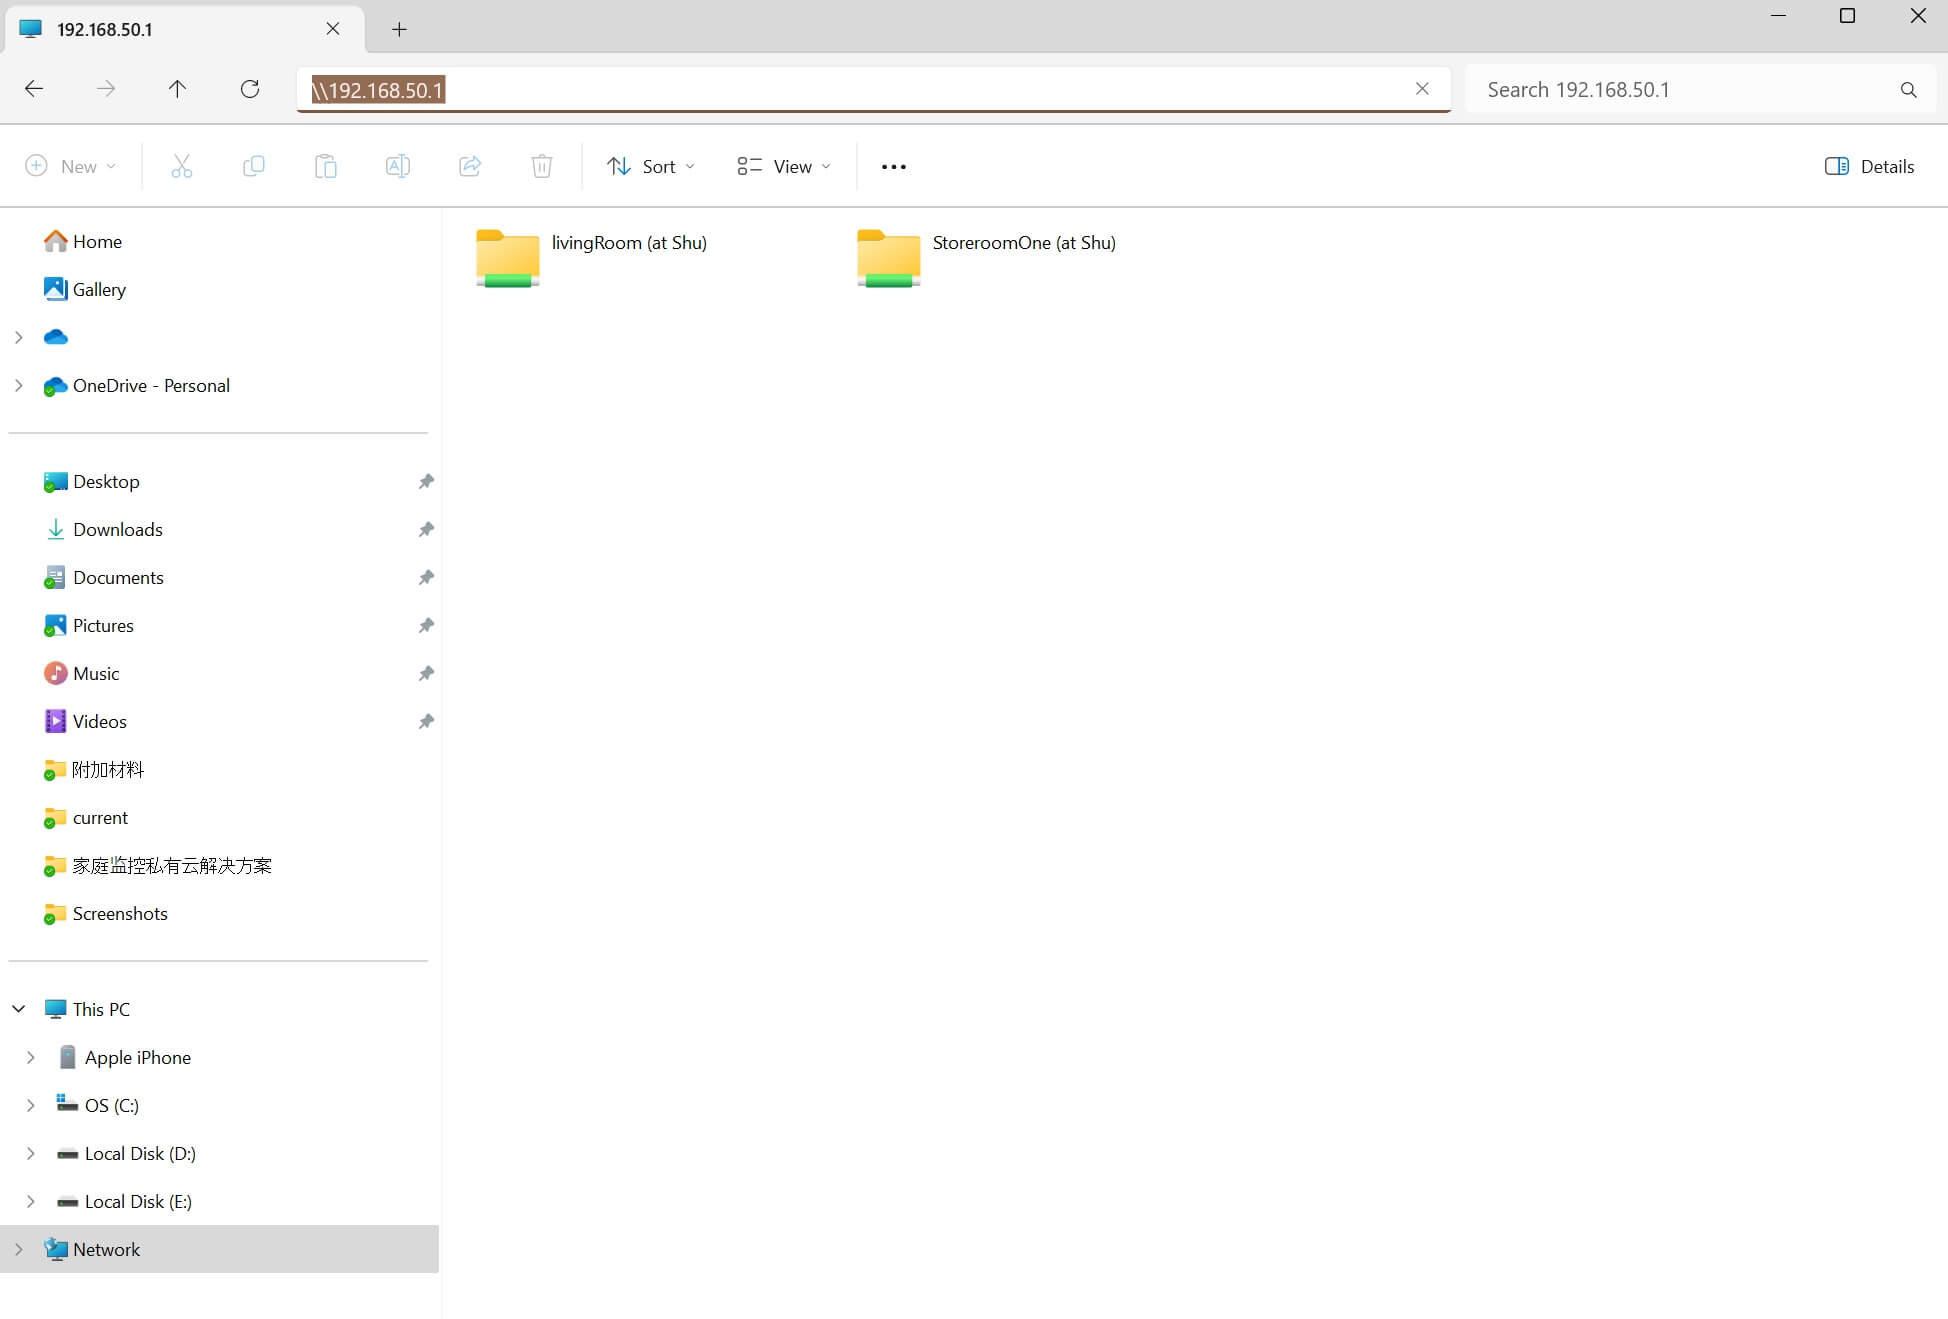The image size is (1948, 1319).
Task: Click the Delete trash can icon
Action: coord(542,166)
